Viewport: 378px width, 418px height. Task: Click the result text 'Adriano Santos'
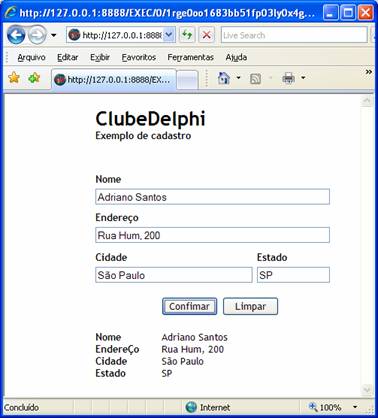pos(195,337)
